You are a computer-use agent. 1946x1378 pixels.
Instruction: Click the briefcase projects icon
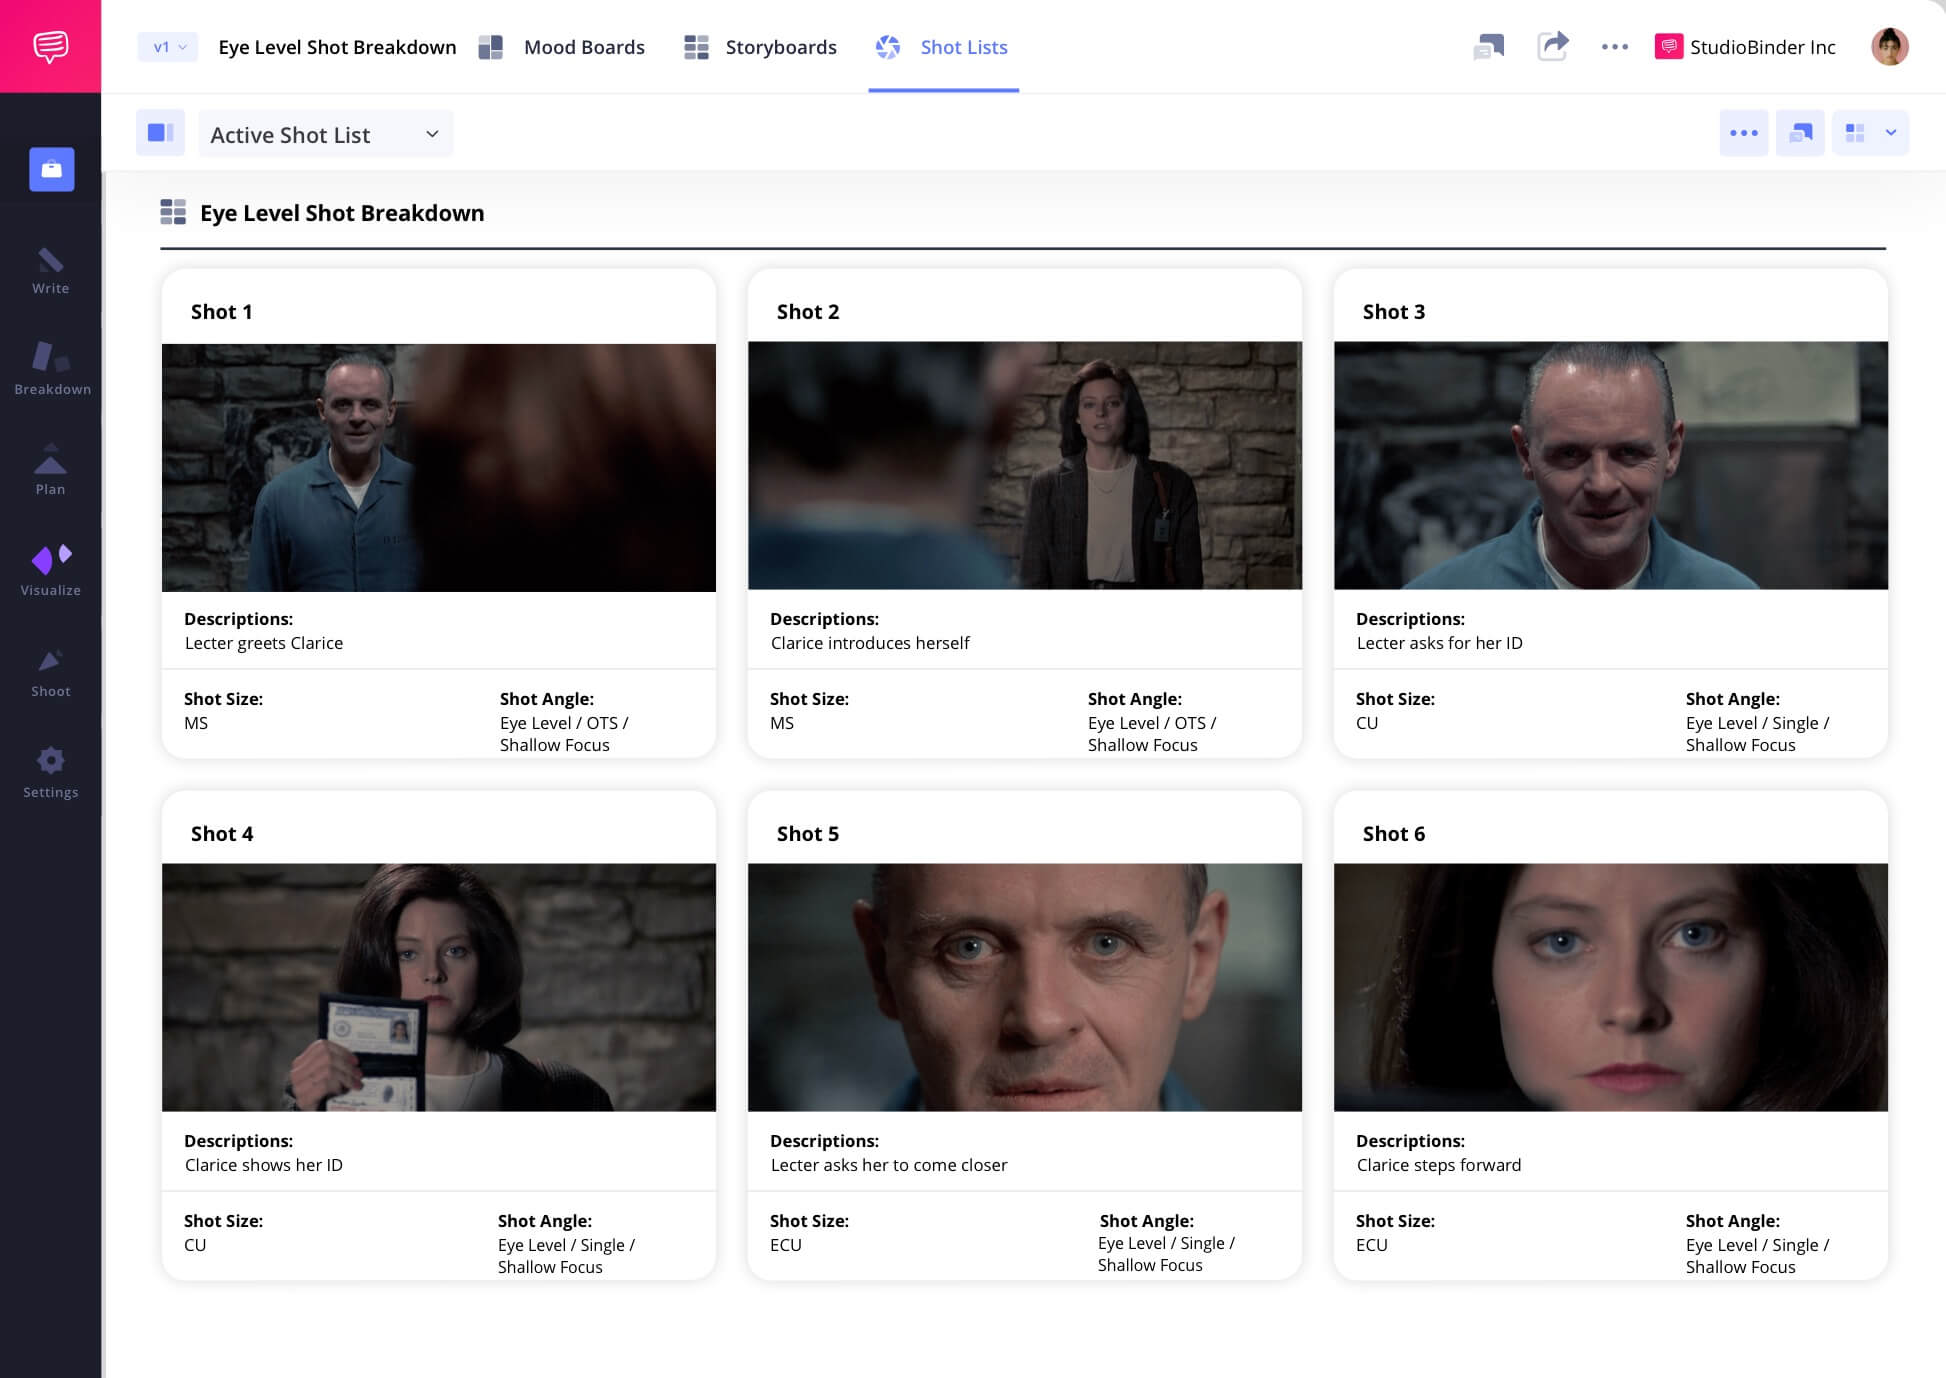51,169
